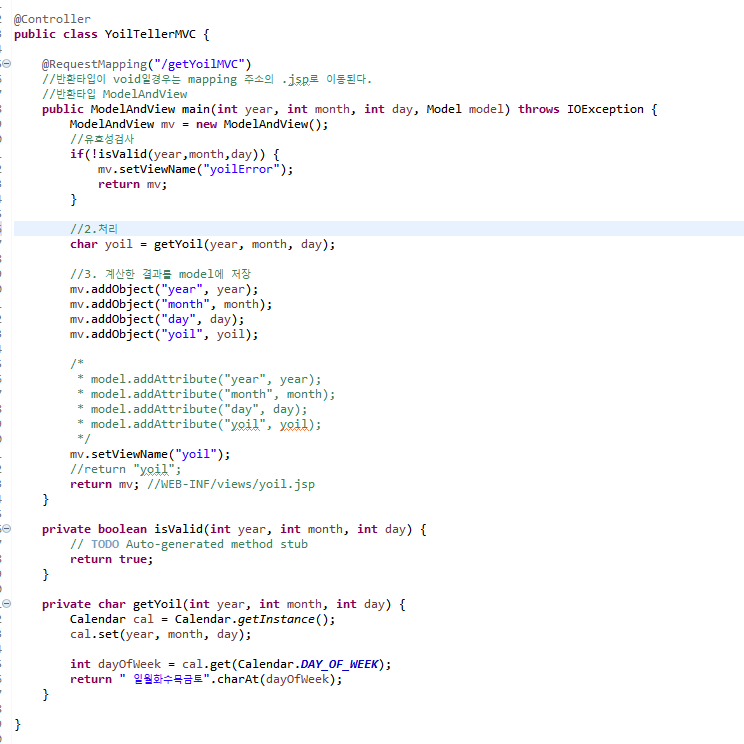Click the 'return mv;' inside the if block

(x=132, y=184)
